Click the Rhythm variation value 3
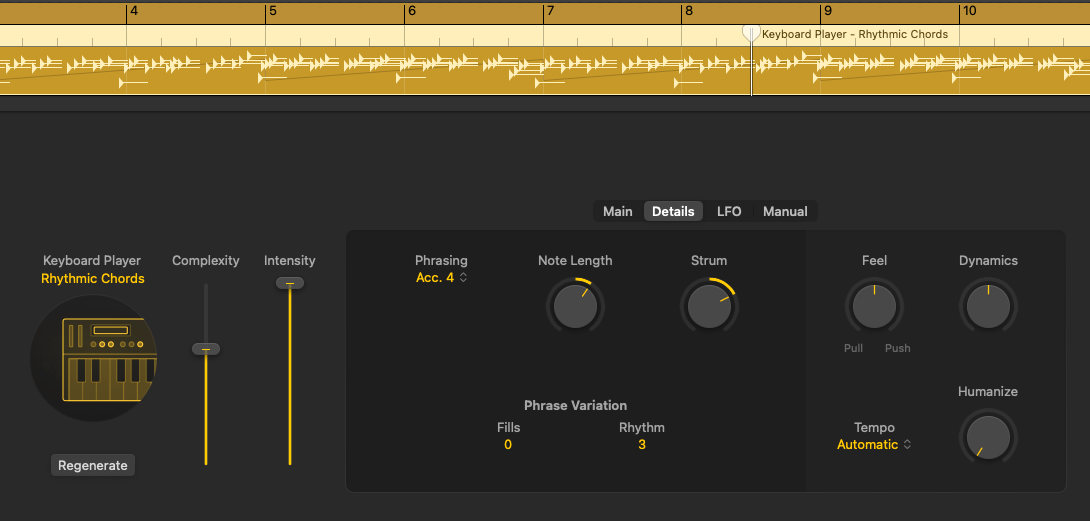Image resolution: width=1090 pixels, height=521 pixels. [x=641, y=445]
